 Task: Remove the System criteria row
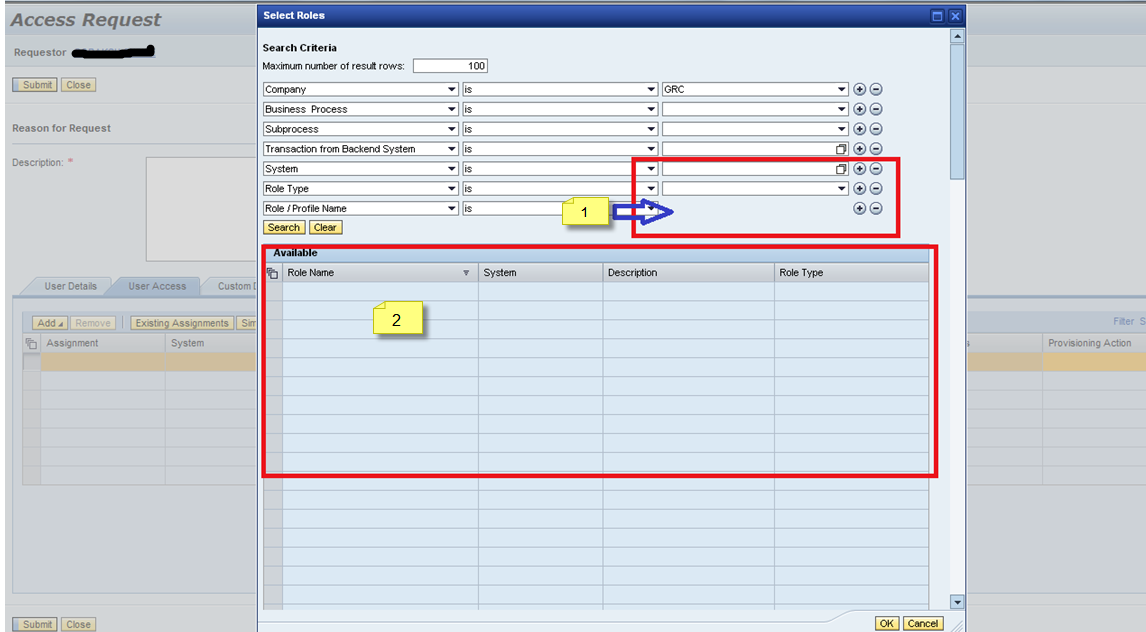pos(876,169)
